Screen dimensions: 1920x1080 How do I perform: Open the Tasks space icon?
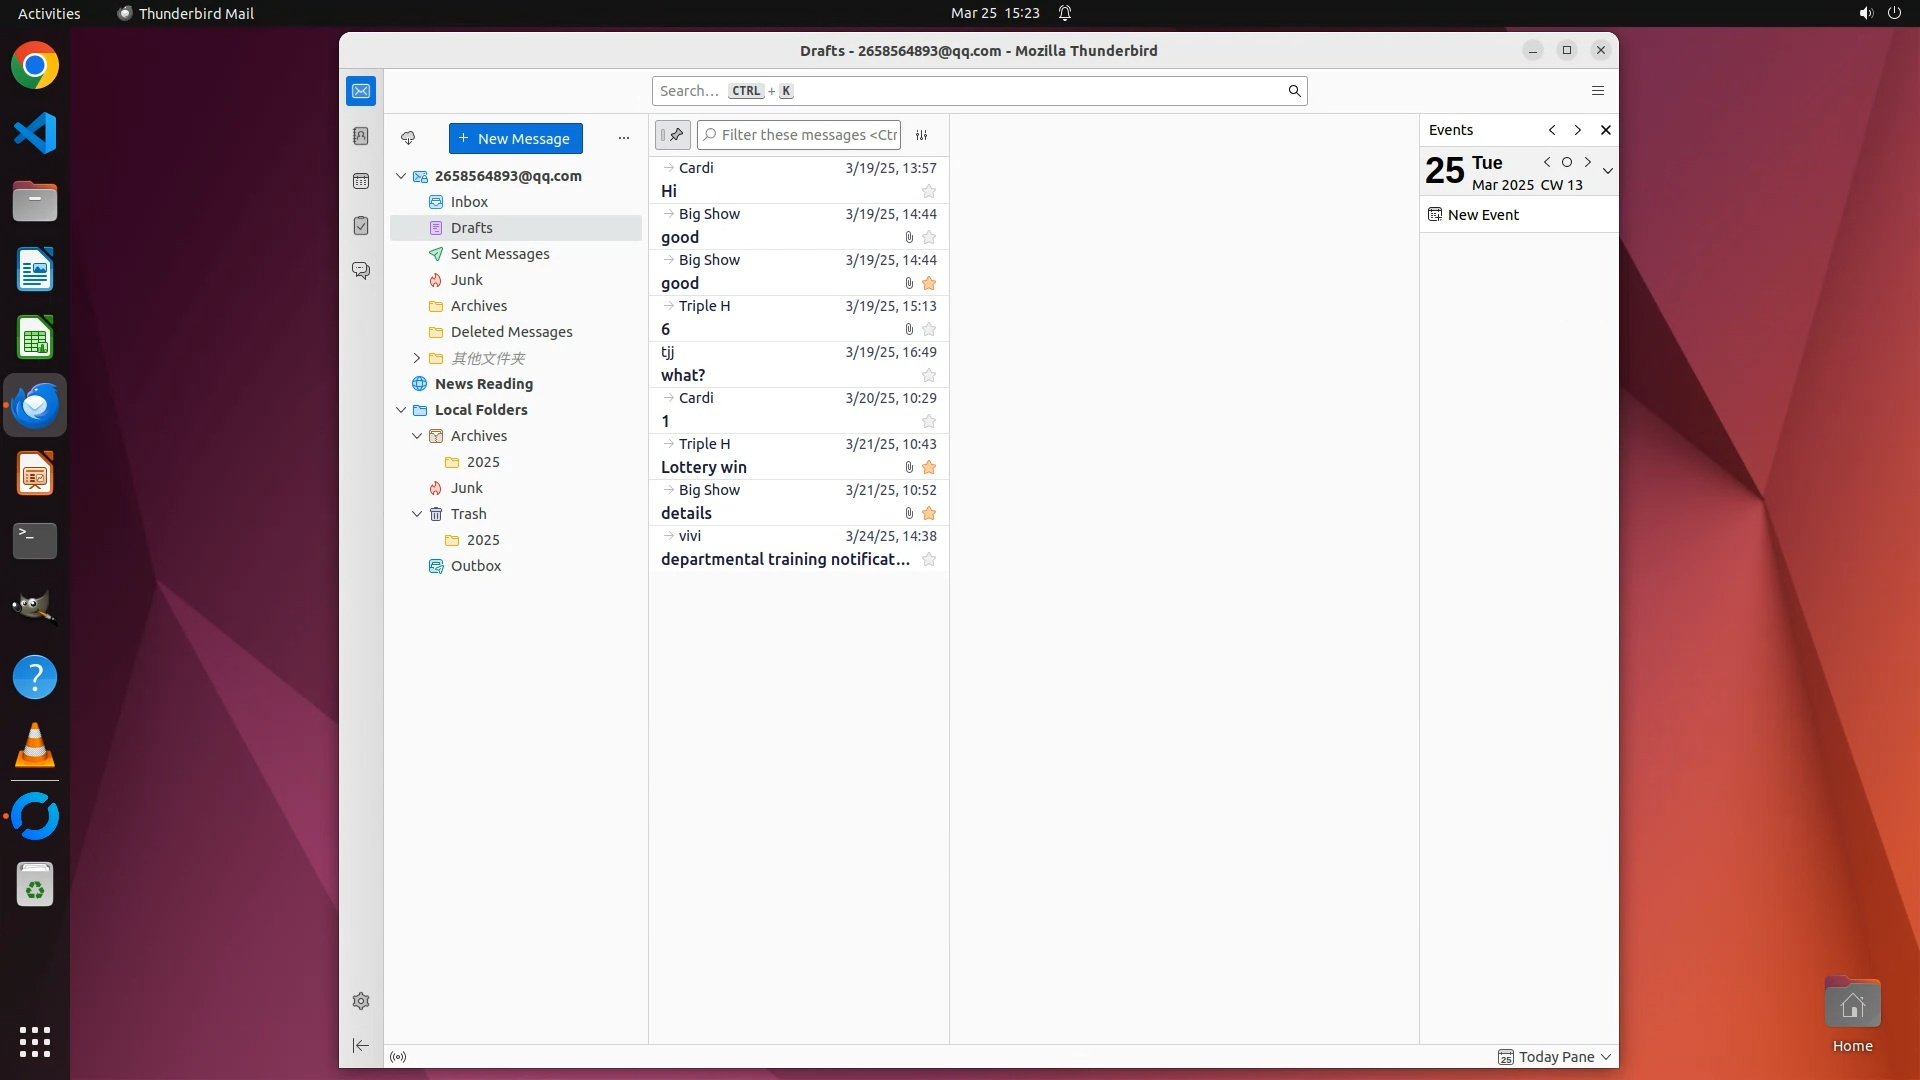pos(361,226)
